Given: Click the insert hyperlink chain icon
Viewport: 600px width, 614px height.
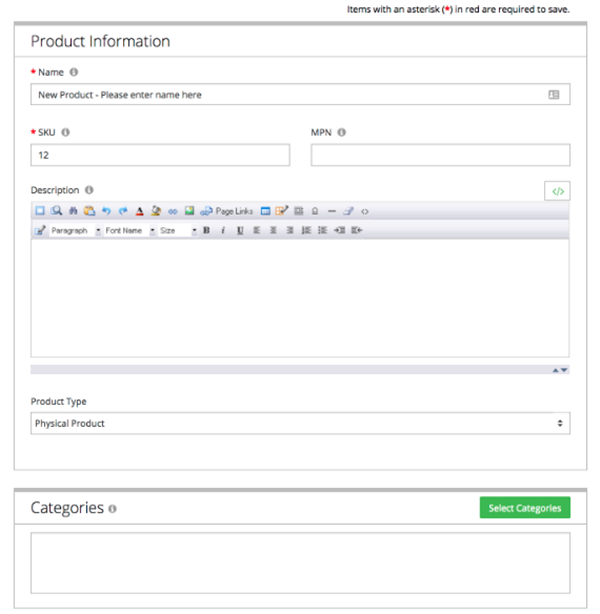Looking at the screenshot, I should coord(172,211).
